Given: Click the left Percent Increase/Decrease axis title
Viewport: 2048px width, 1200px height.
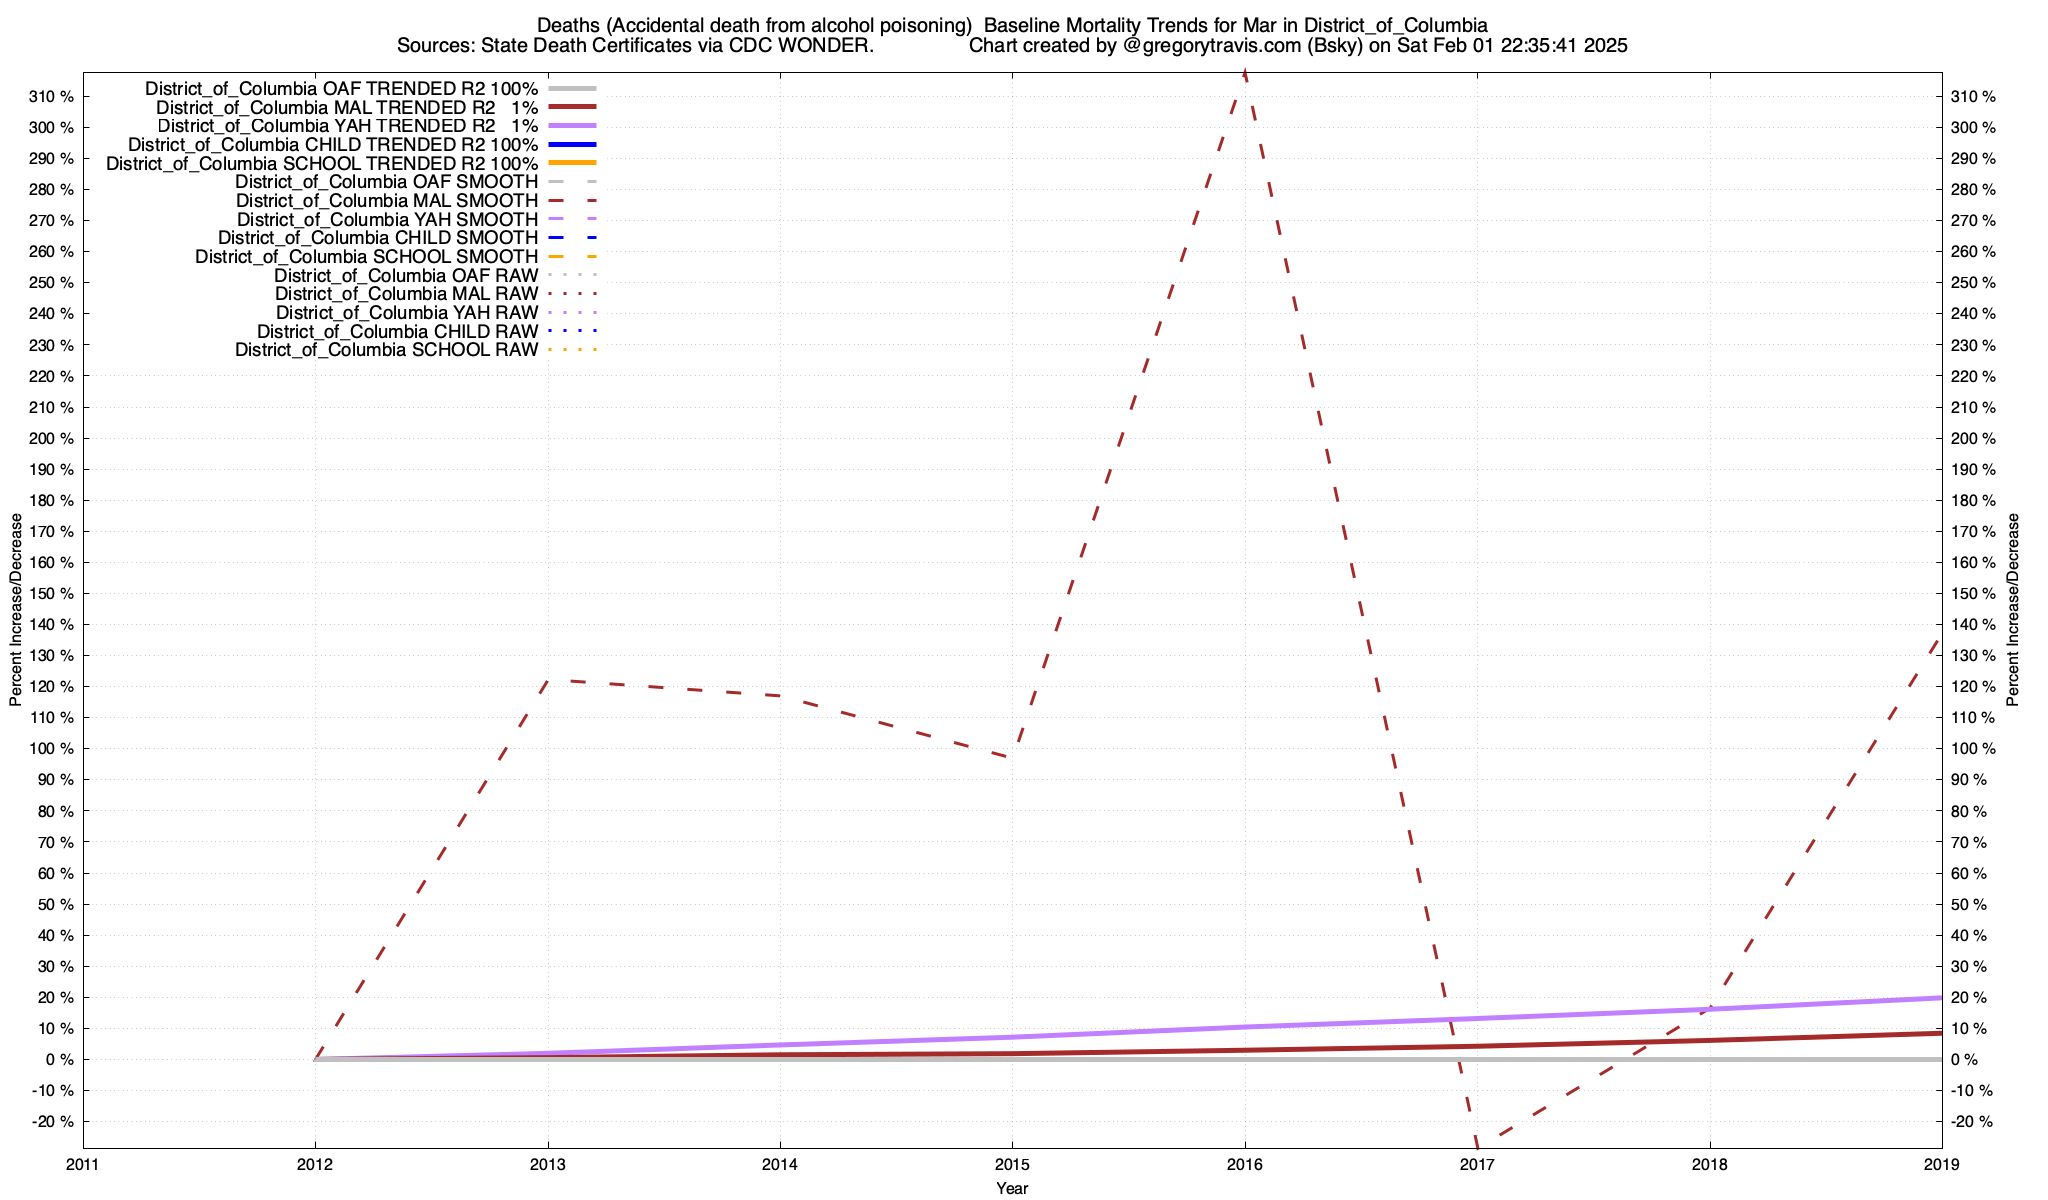Looking at the screenshot, I should click(16, 610).
